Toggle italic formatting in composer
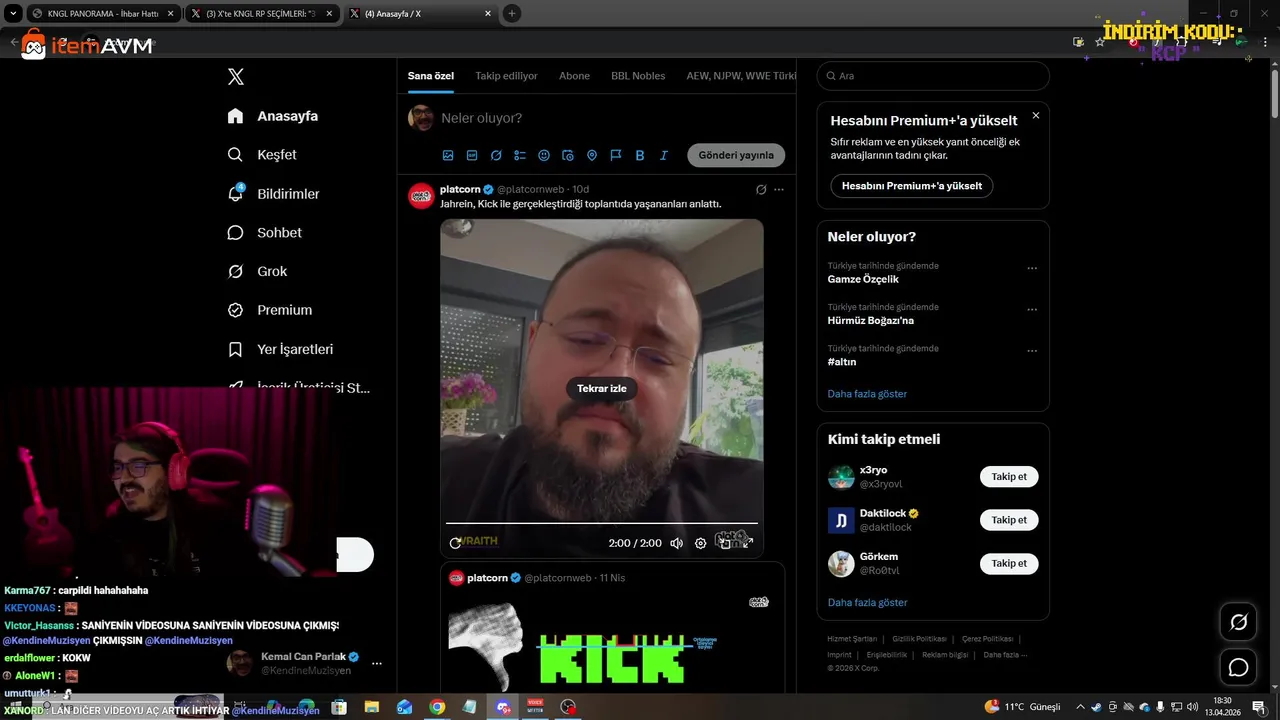The width and height of the screenshot is (1280, 720). pos(663,156)
